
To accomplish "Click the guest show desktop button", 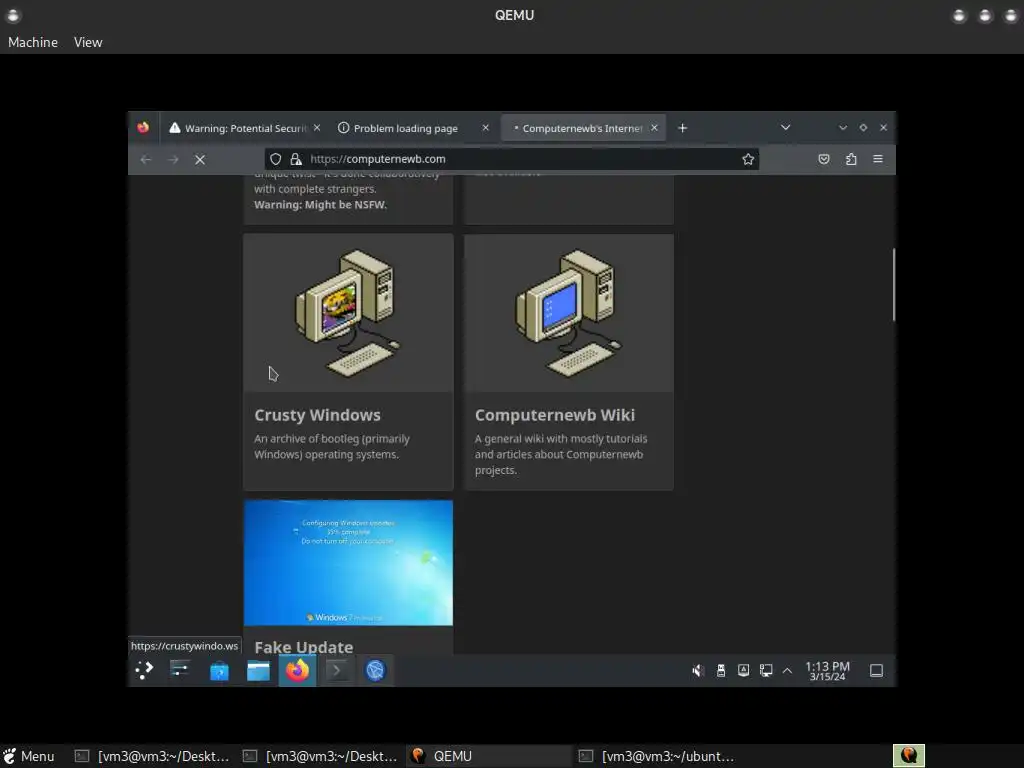I will point(876,671).
